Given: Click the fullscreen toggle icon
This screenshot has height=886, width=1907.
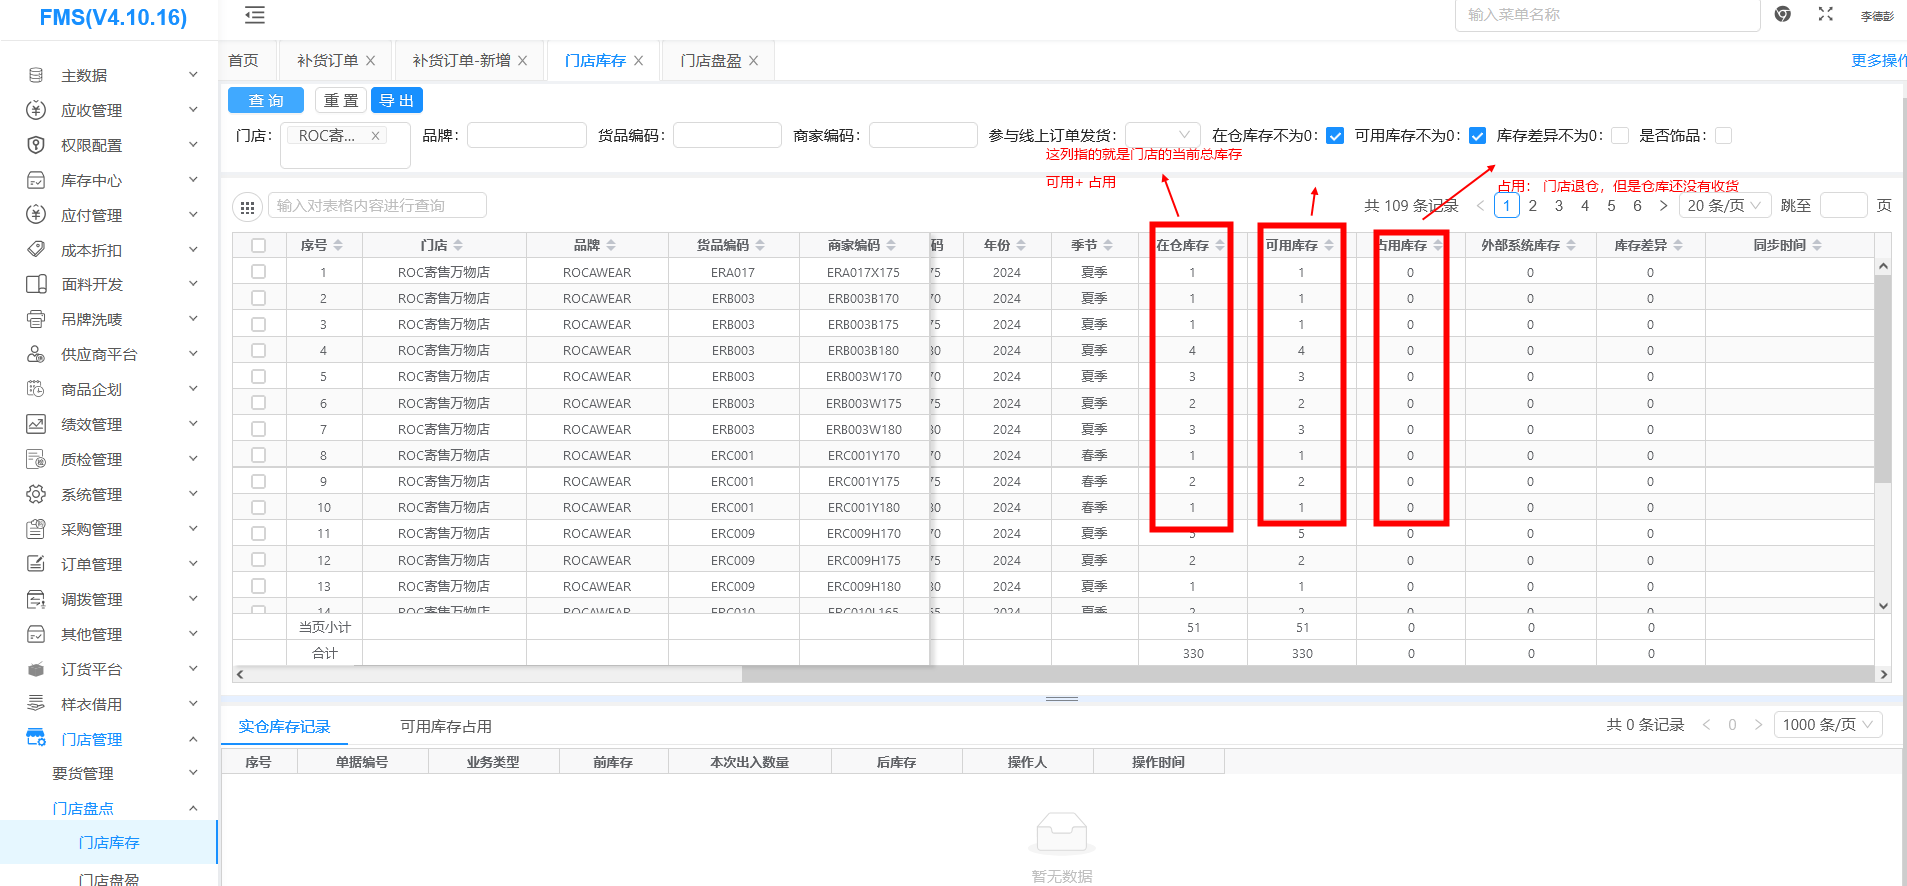Looking at the screenshot, I should (1825, 14).
